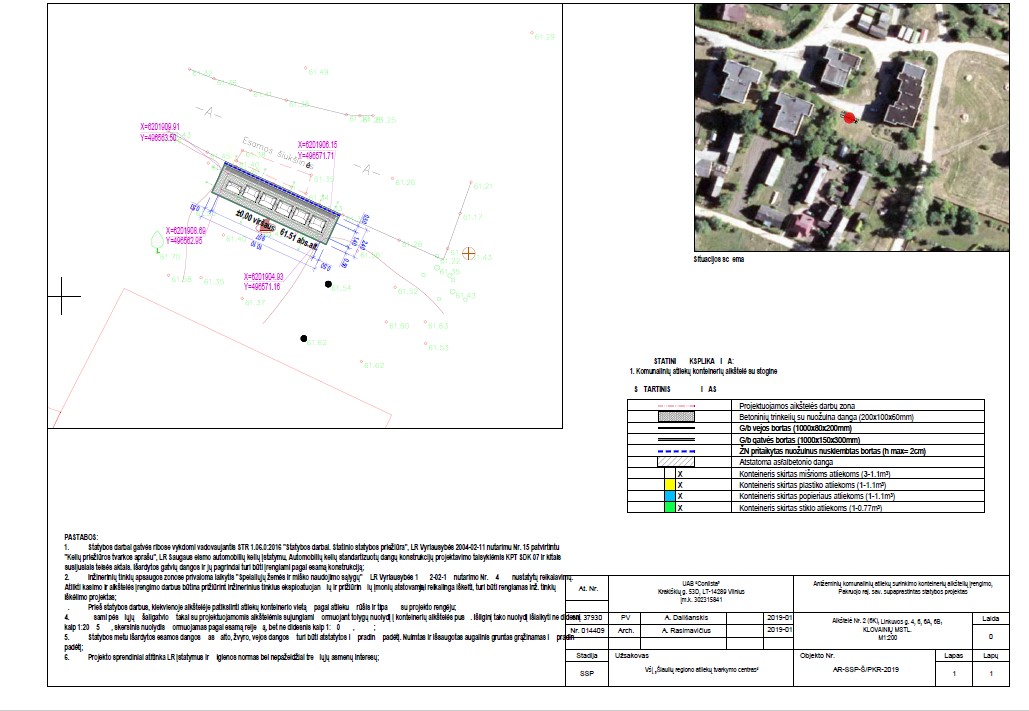Click the blue dashed line legend symbol
Image resolution: width=1029 pixels, height=711 pixels.
(x=676, y=451)
